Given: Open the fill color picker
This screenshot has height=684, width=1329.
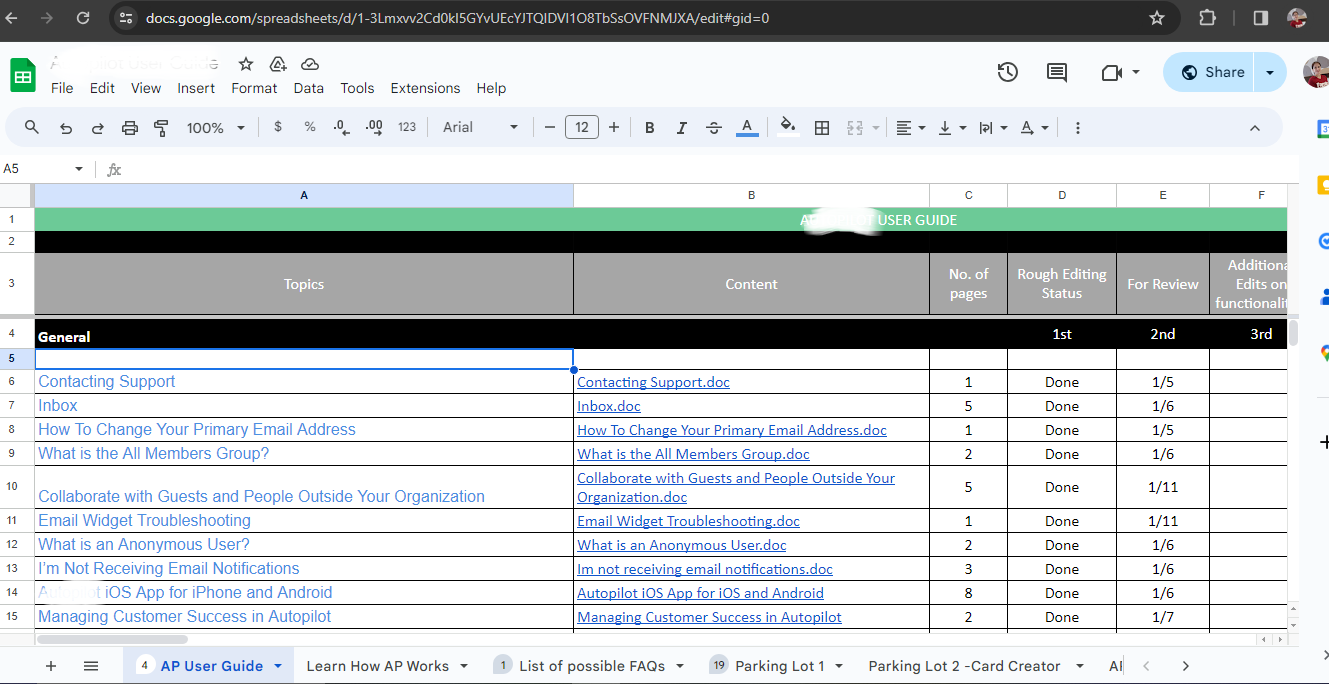Looking at the screenshot, I should tap(788, 127).
